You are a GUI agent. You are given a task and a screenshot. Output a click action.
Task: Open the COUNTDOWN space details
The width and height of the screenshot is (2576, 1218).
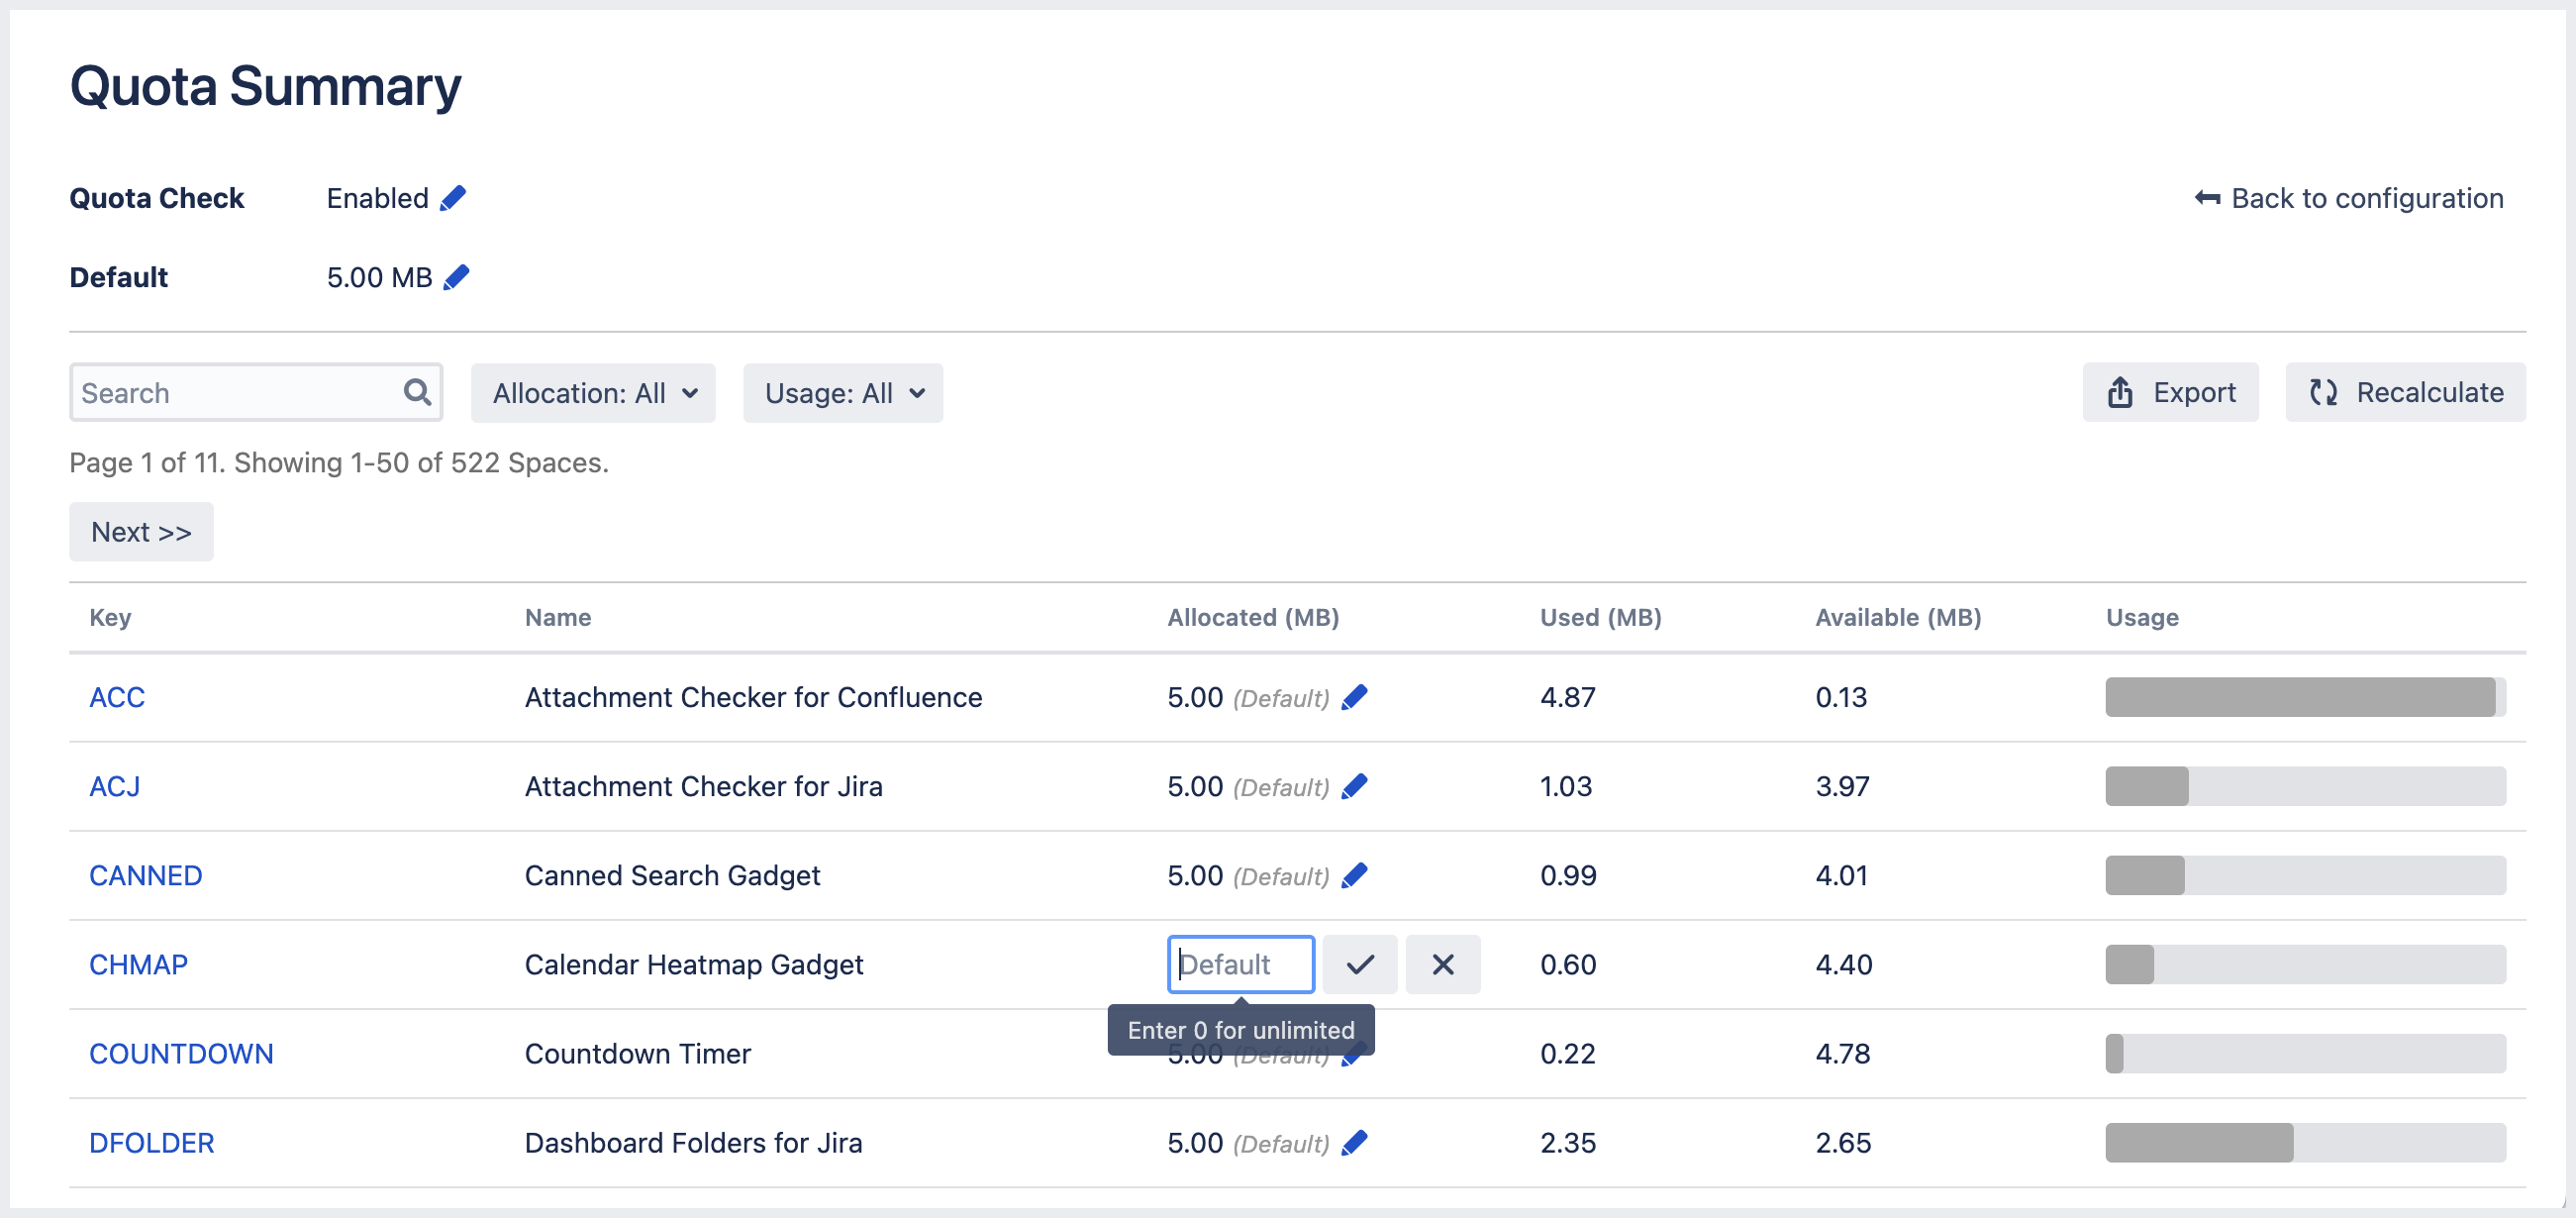click(181, 1053)
